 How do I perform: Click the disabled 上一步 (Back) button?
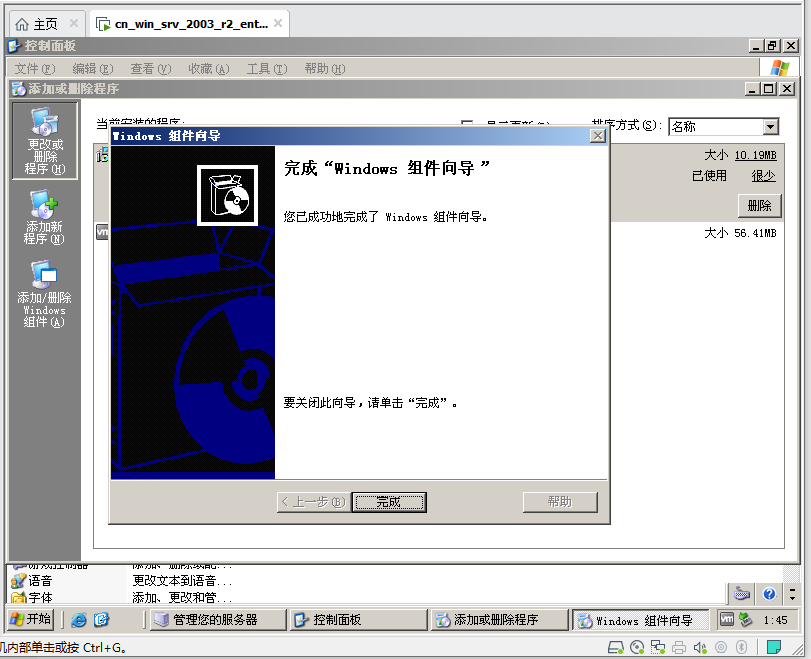coord(313,502)
